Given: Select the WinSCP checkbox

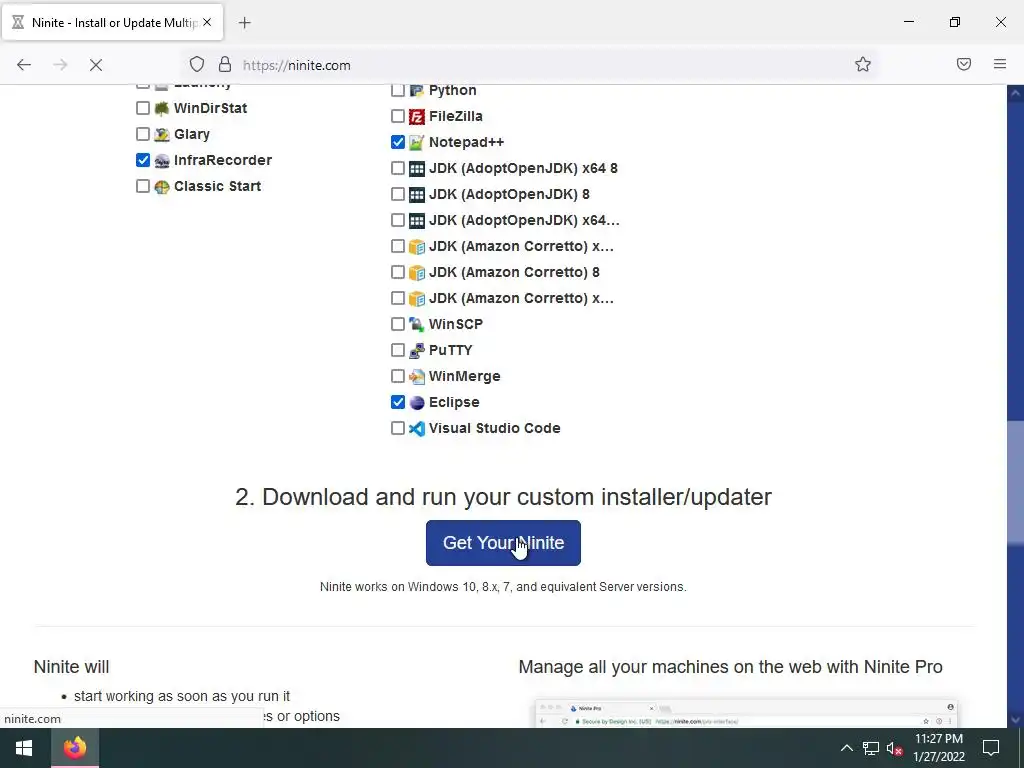Looking at the screenshot, I should click(x=398, y=324).
